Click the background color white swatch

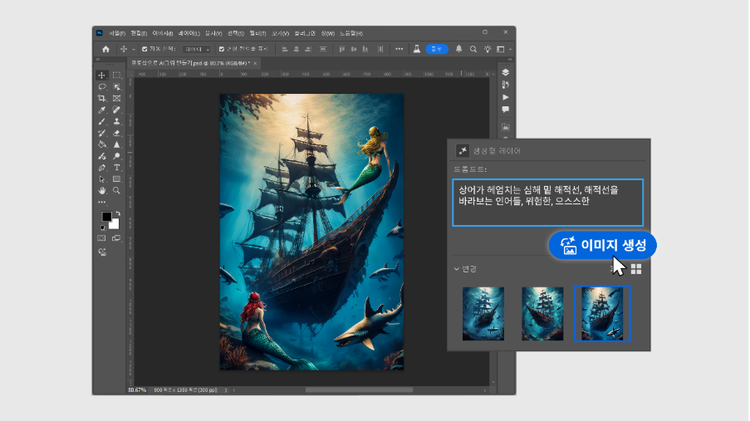pyautogui.click(x=115, y=225)
